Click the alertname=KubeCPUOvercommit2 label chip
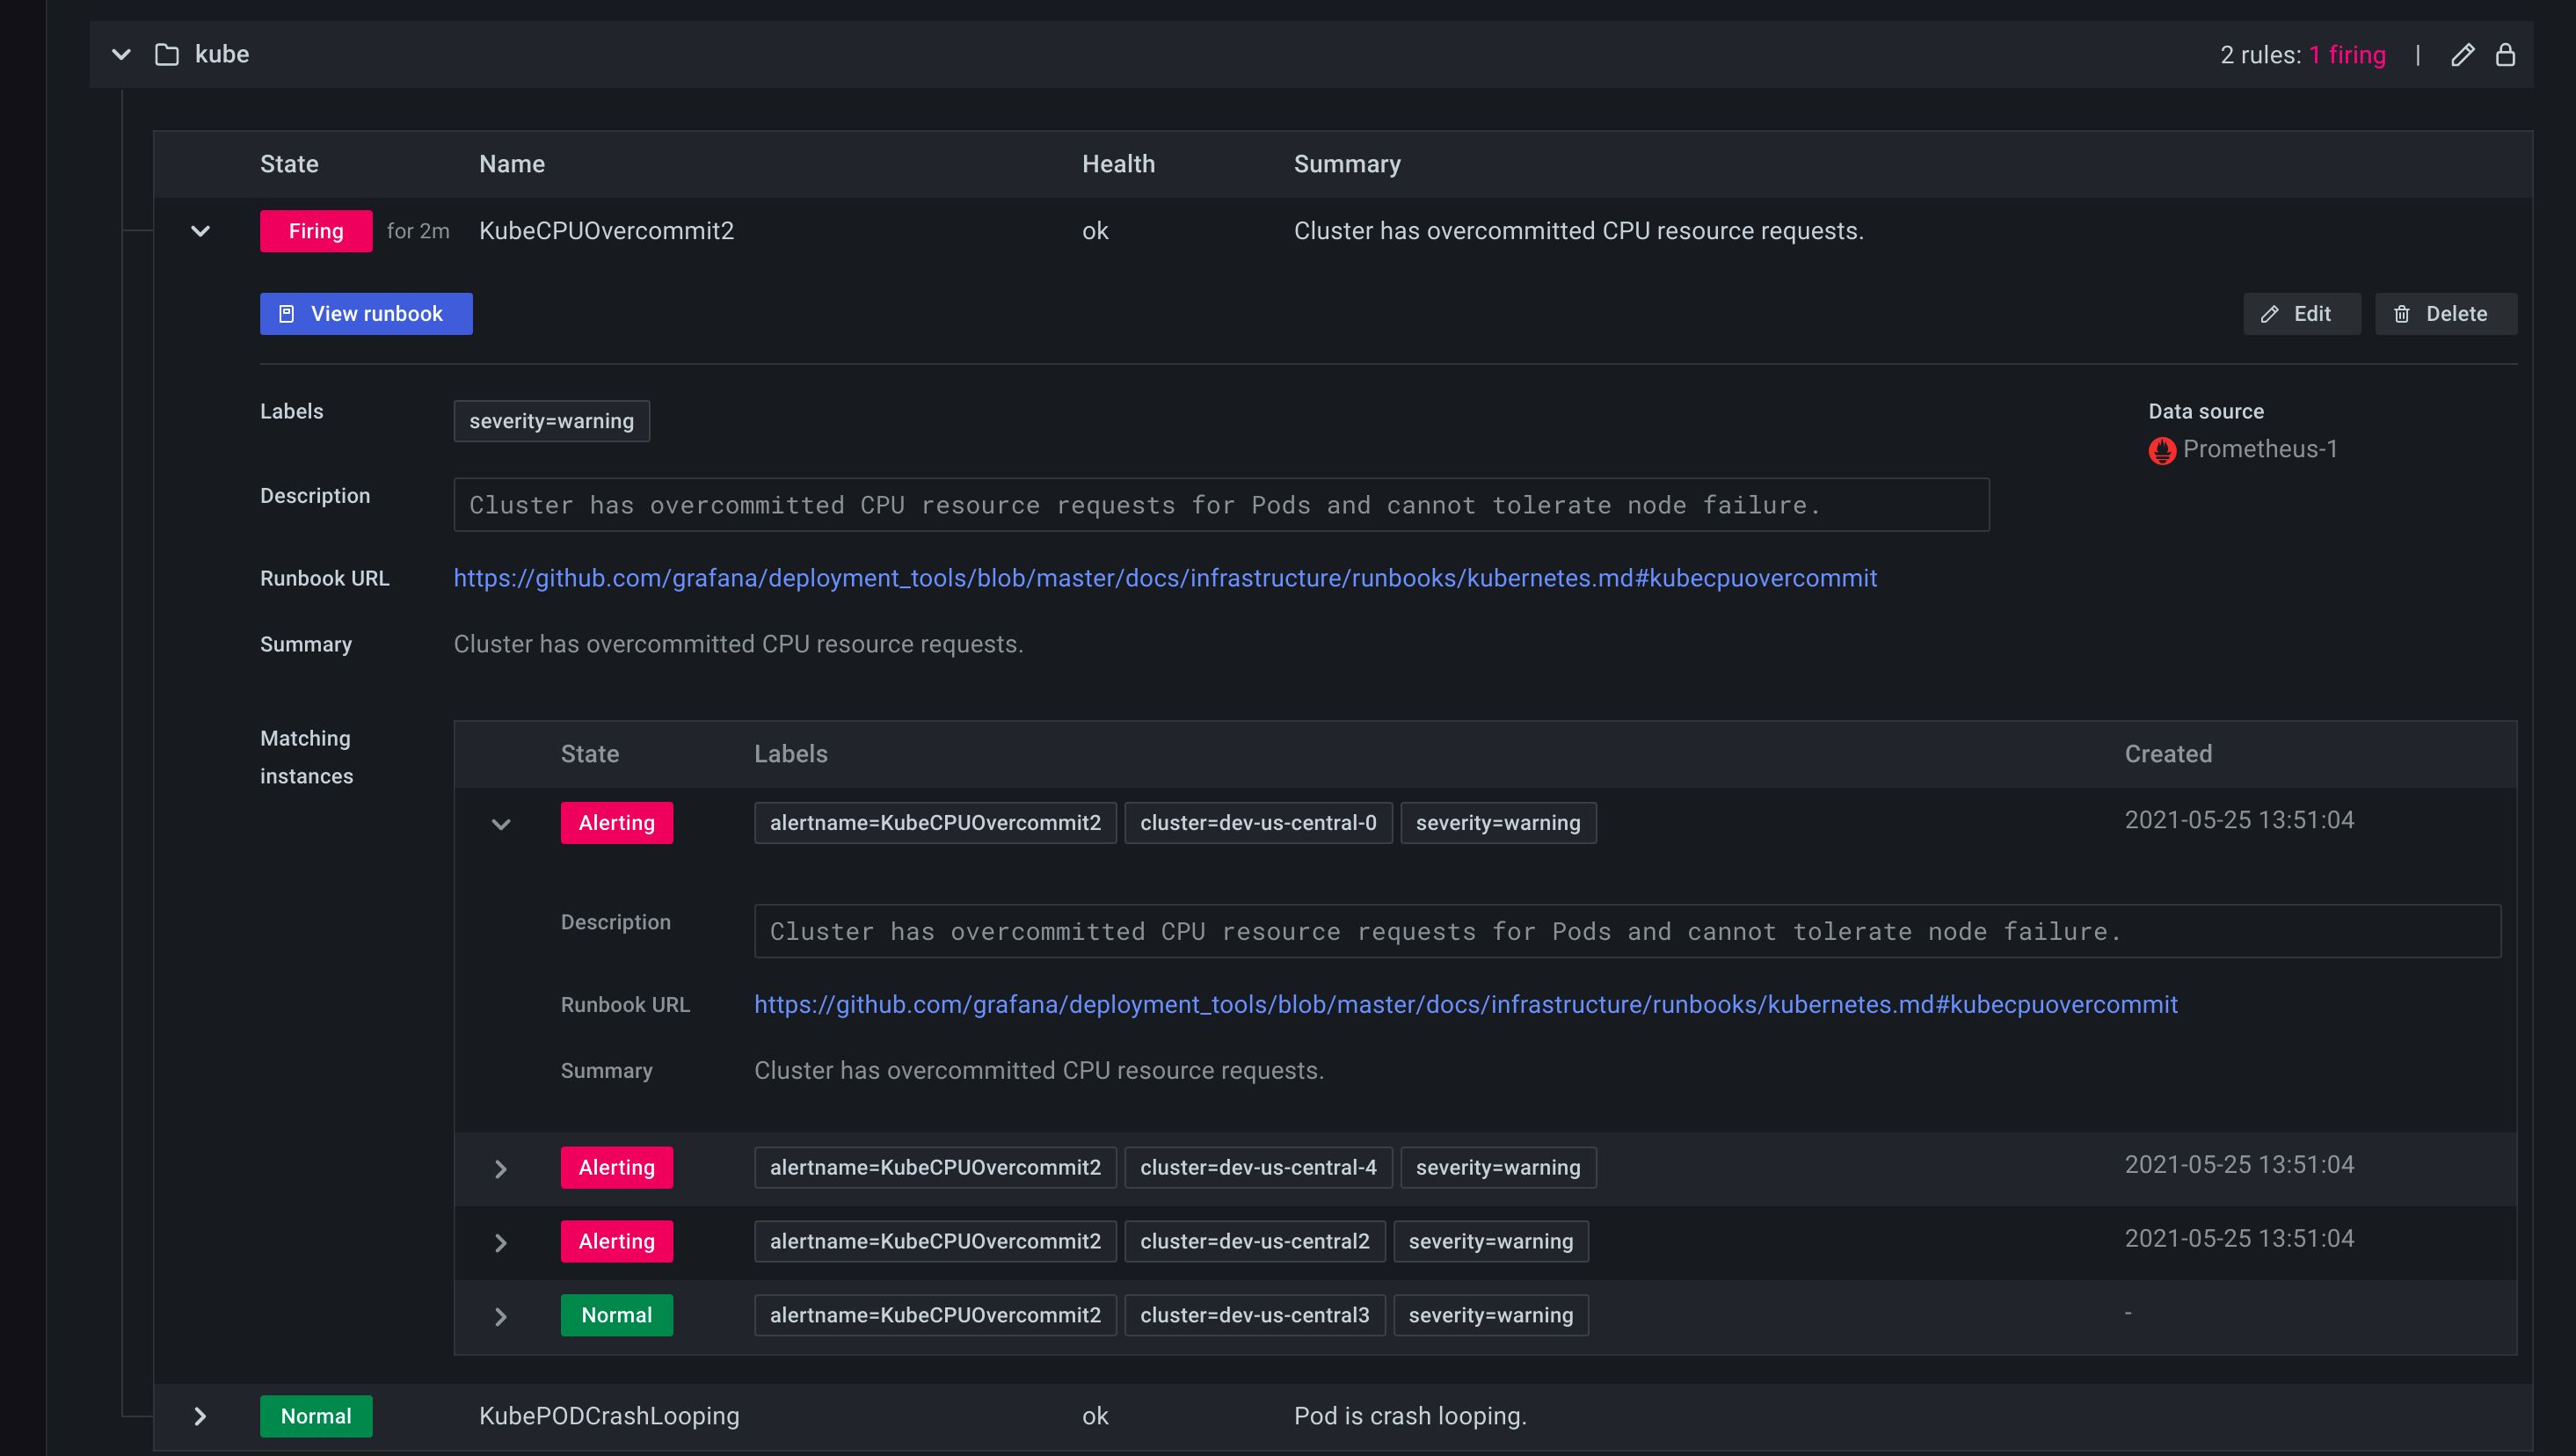This screenshot has width=2576, height=1456. pyautogui.click(x=935, y=823)
